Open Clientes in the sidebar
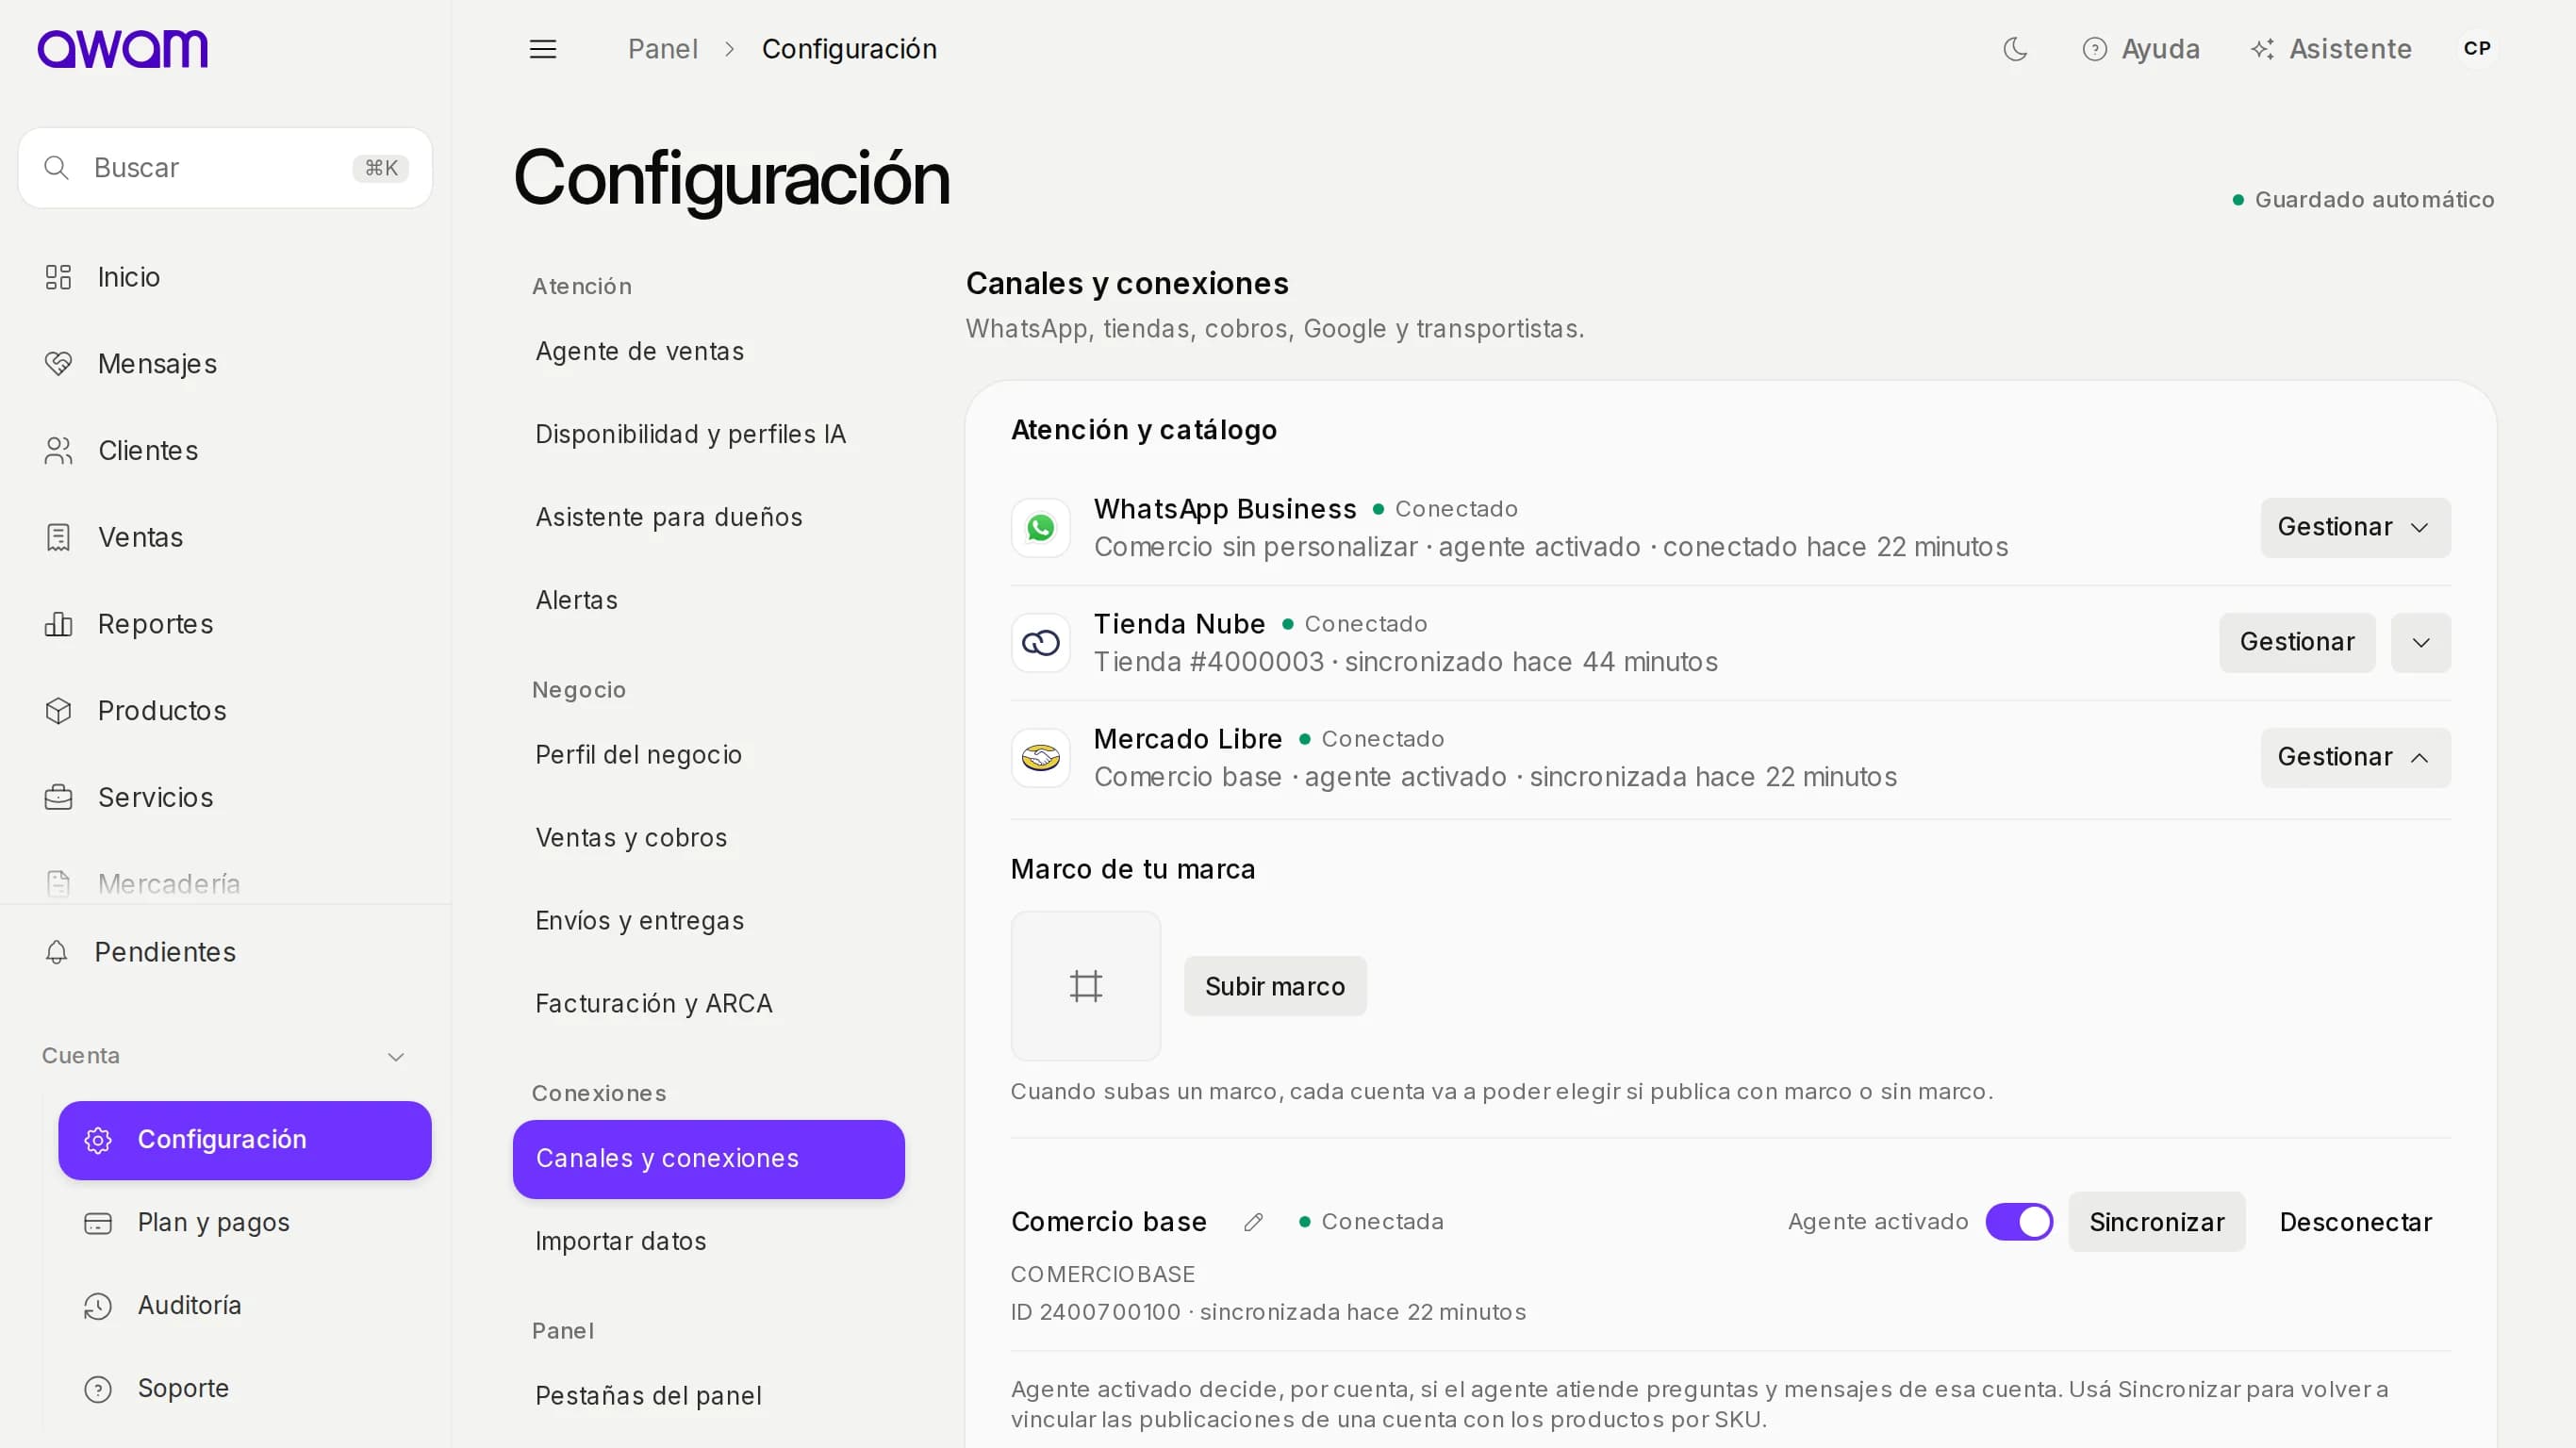Screen dimensions: 2576x1448 (226, 451)
